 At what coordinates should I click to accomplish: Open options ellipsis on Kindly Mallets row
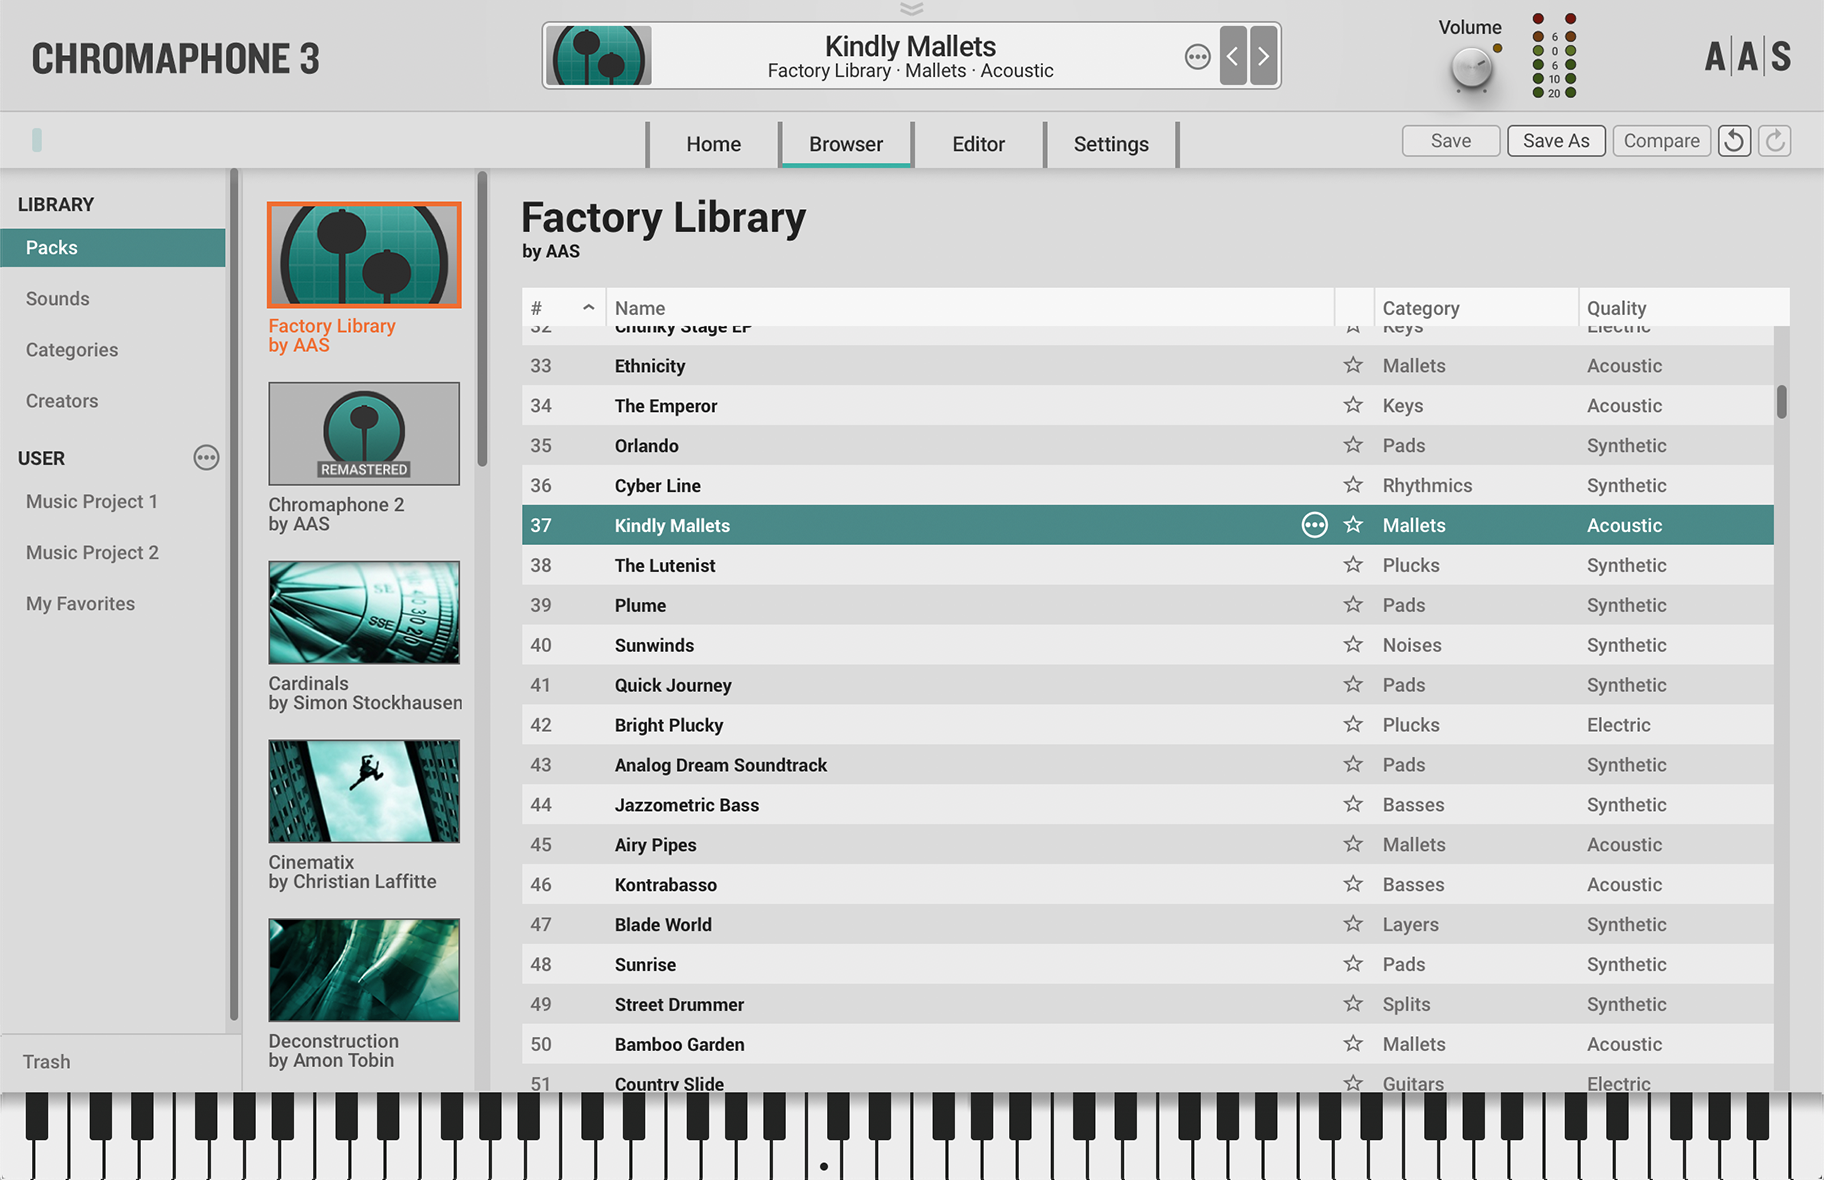[x=1314, y=524]
